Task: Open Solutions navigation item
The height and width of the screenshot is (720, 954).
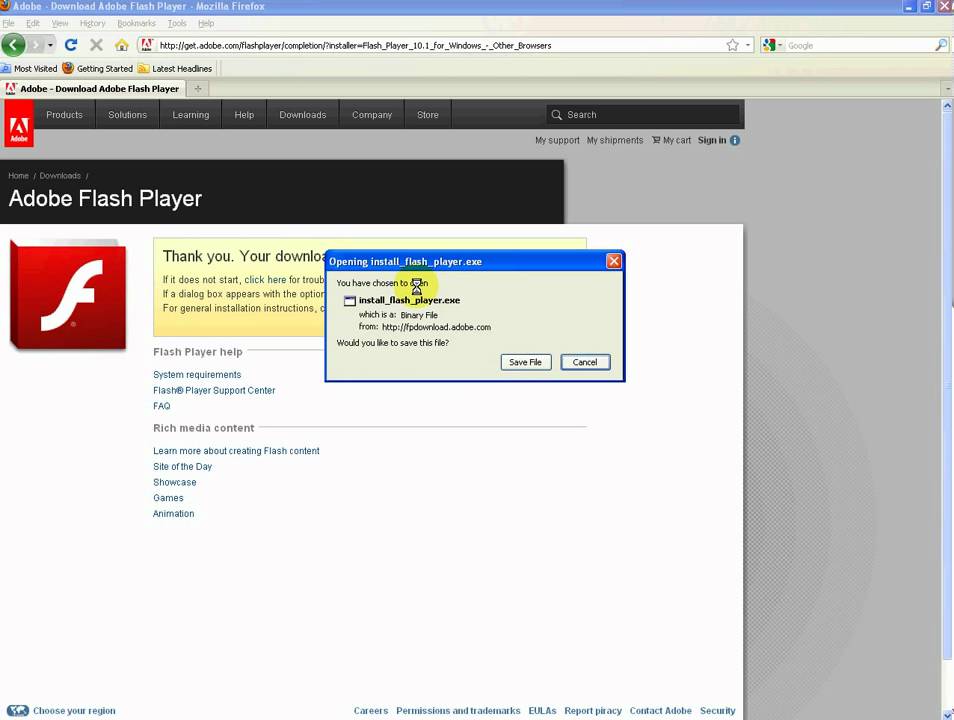Action: point(128,114)
